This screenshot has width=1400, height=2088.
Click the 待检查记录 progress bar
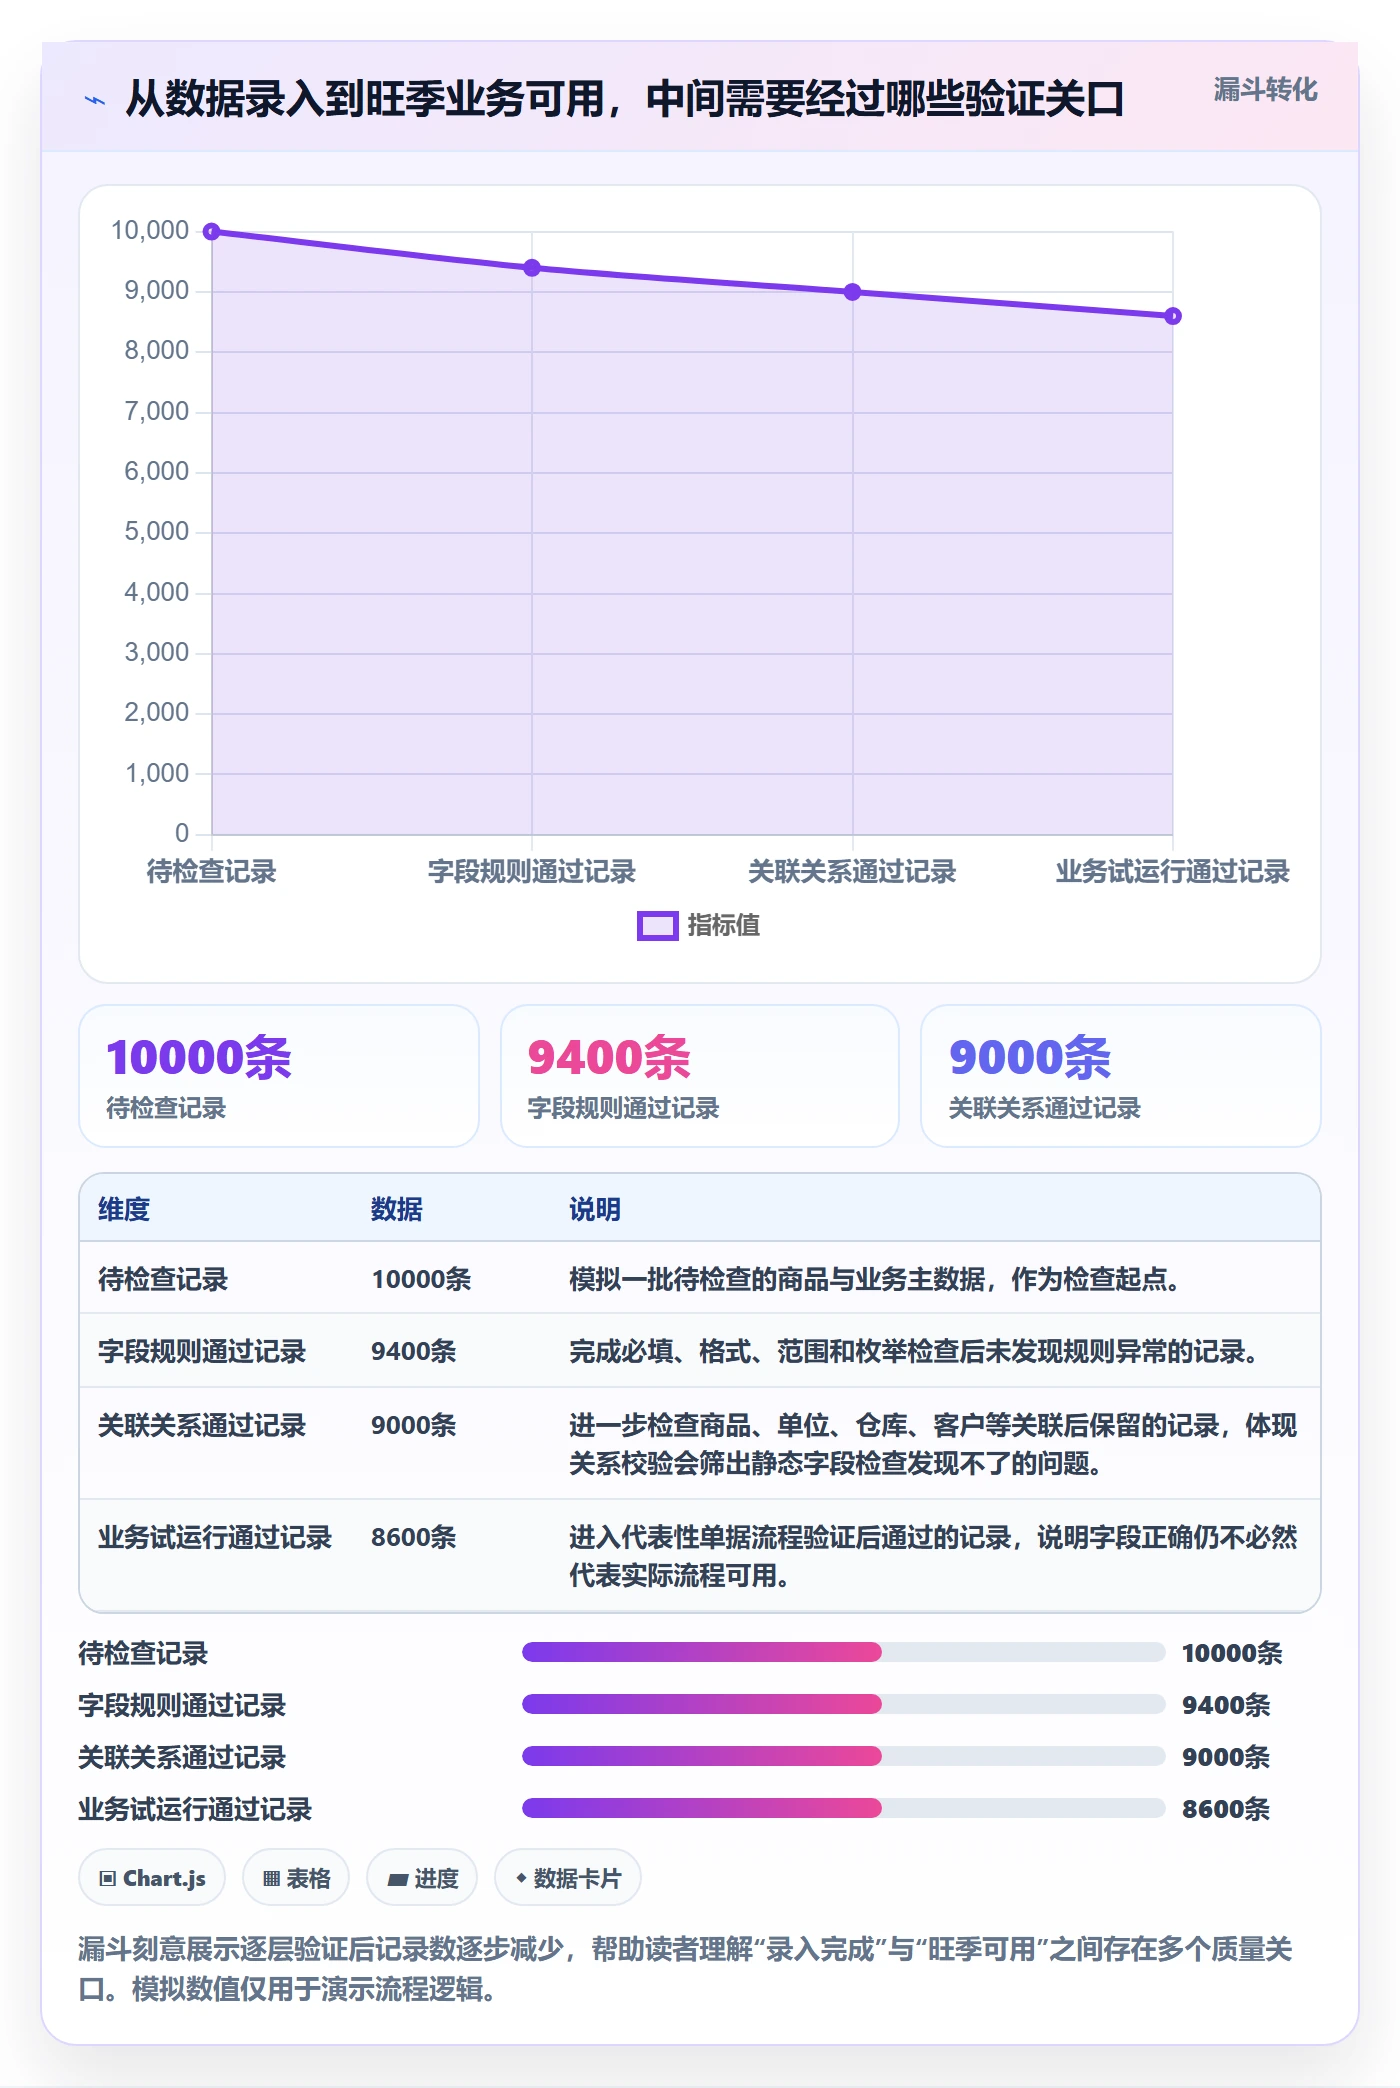coord(844,1652)
